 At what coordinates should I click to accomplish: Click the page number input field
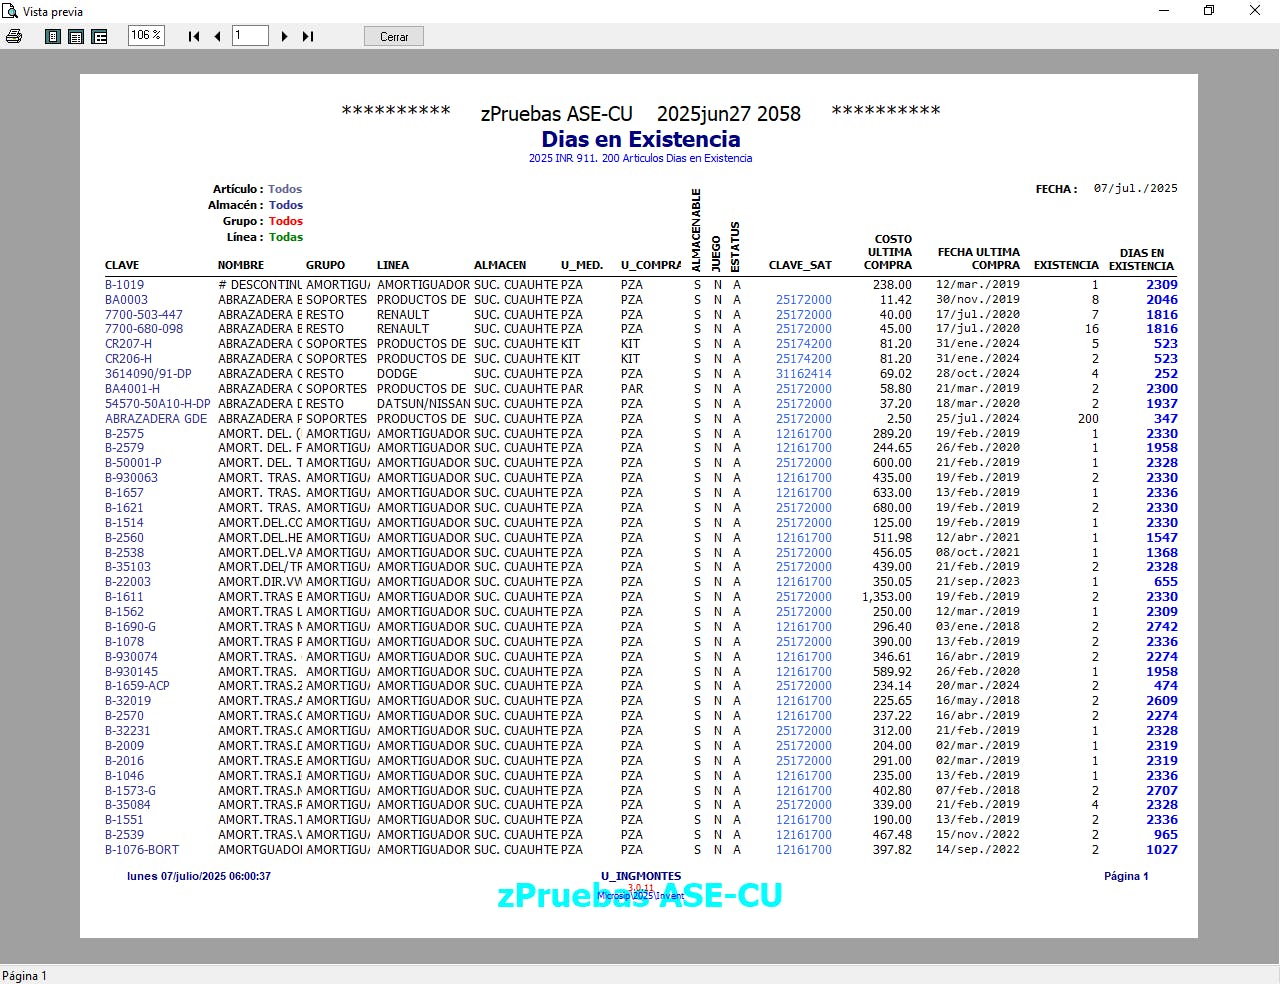click(x=250, y=36)
